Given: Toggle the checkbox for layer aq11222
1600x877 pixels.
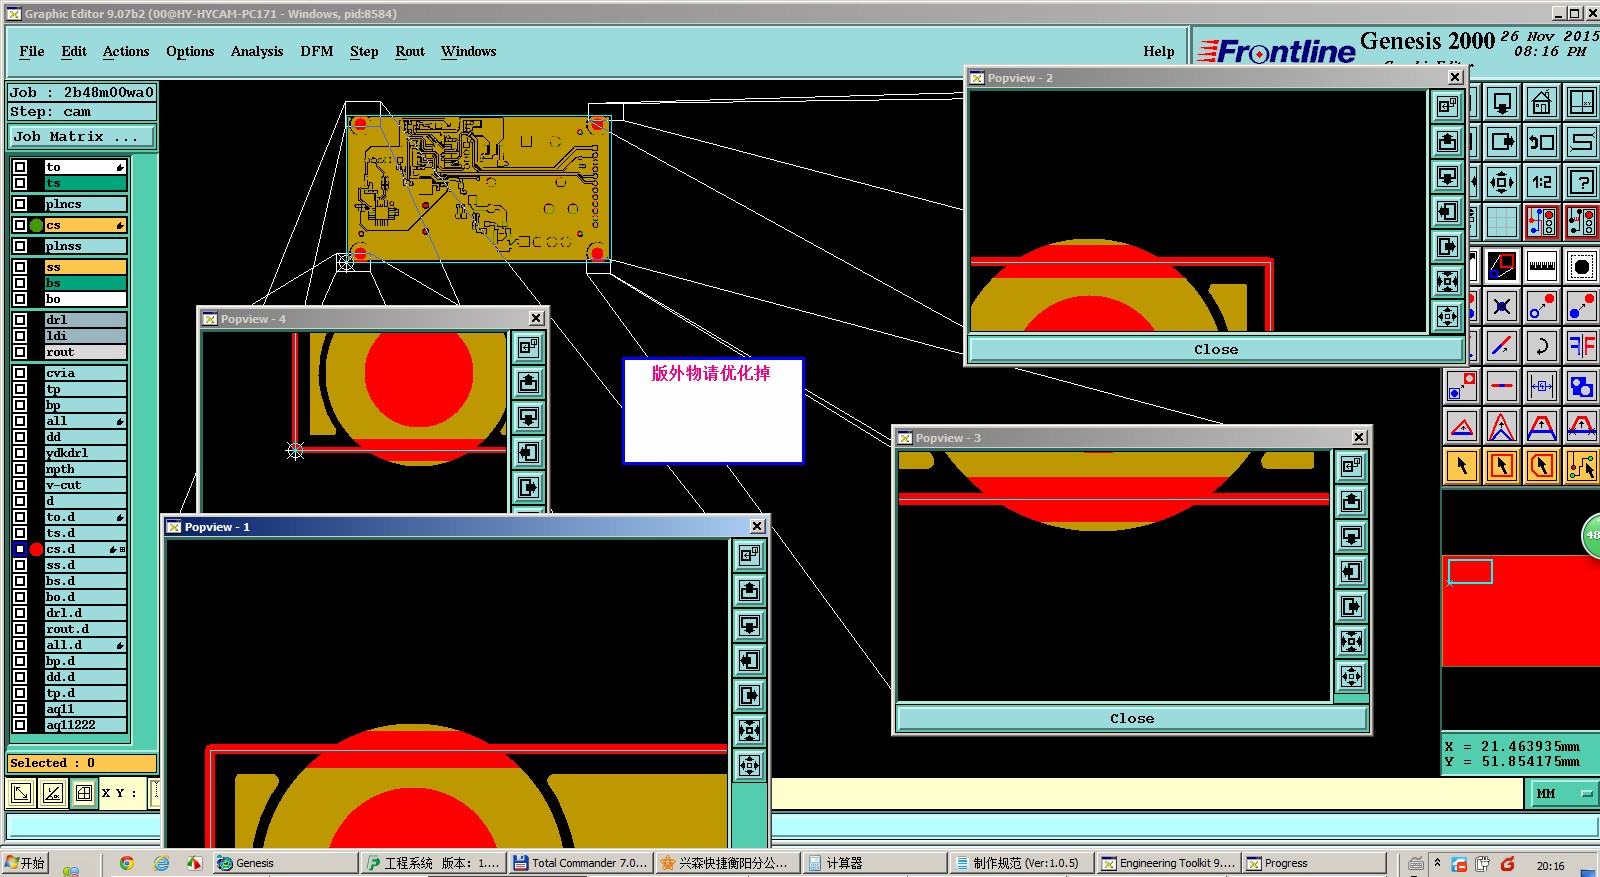Looking at the screenshot, I should coord(20,725).
